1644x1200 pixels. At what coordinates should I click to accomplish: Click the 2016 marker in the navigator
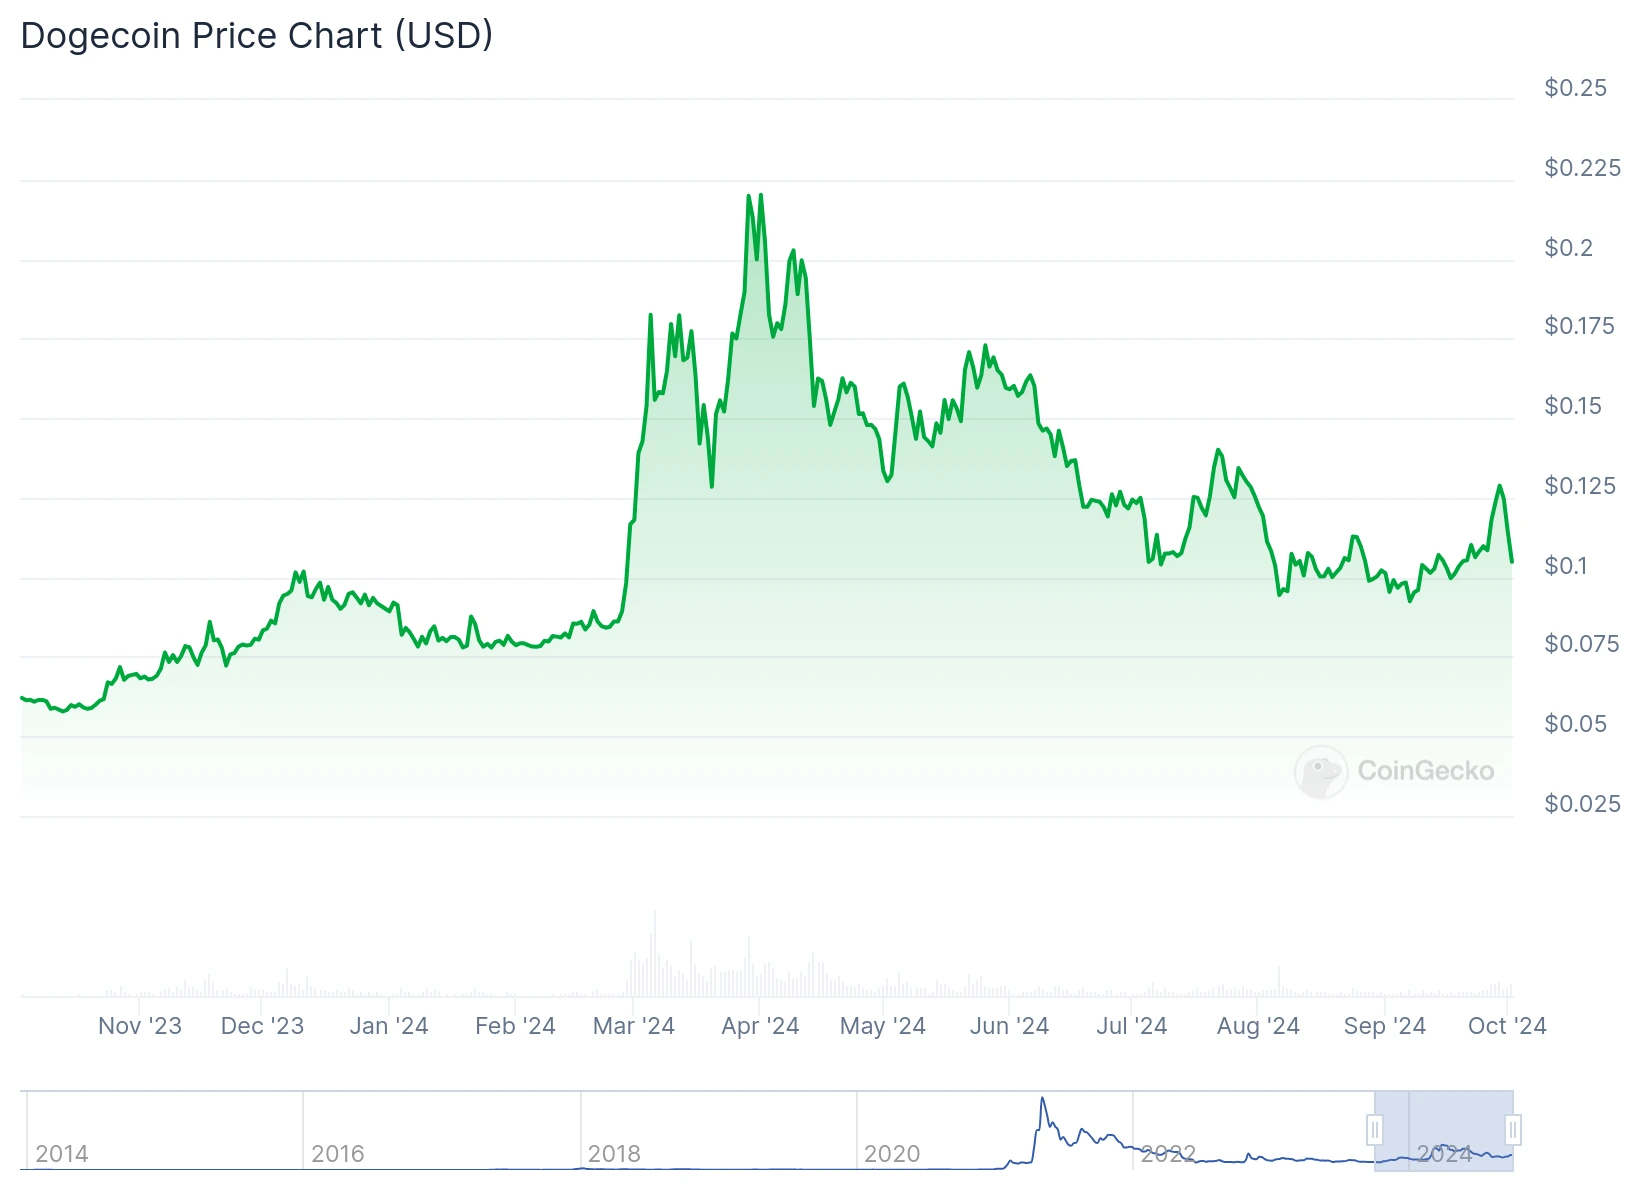338,1154
